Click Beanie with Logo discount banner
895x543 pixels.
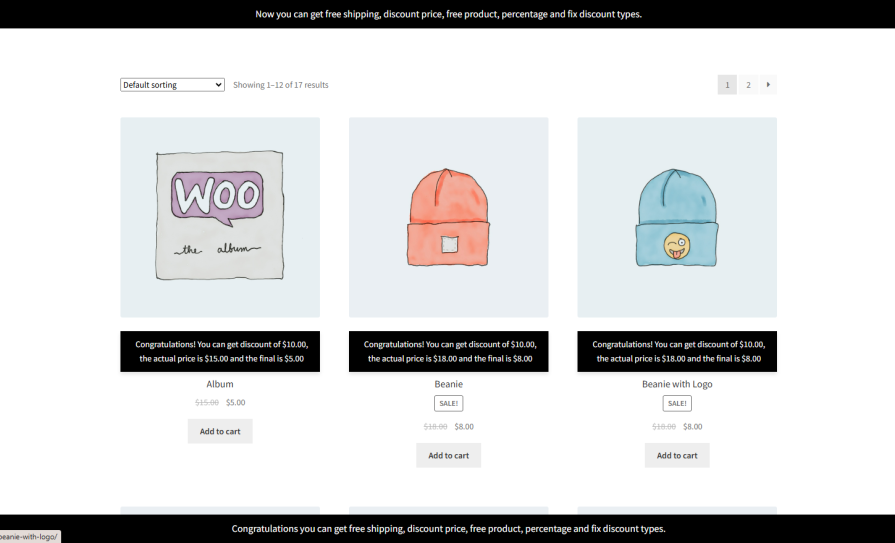[677, 351]
